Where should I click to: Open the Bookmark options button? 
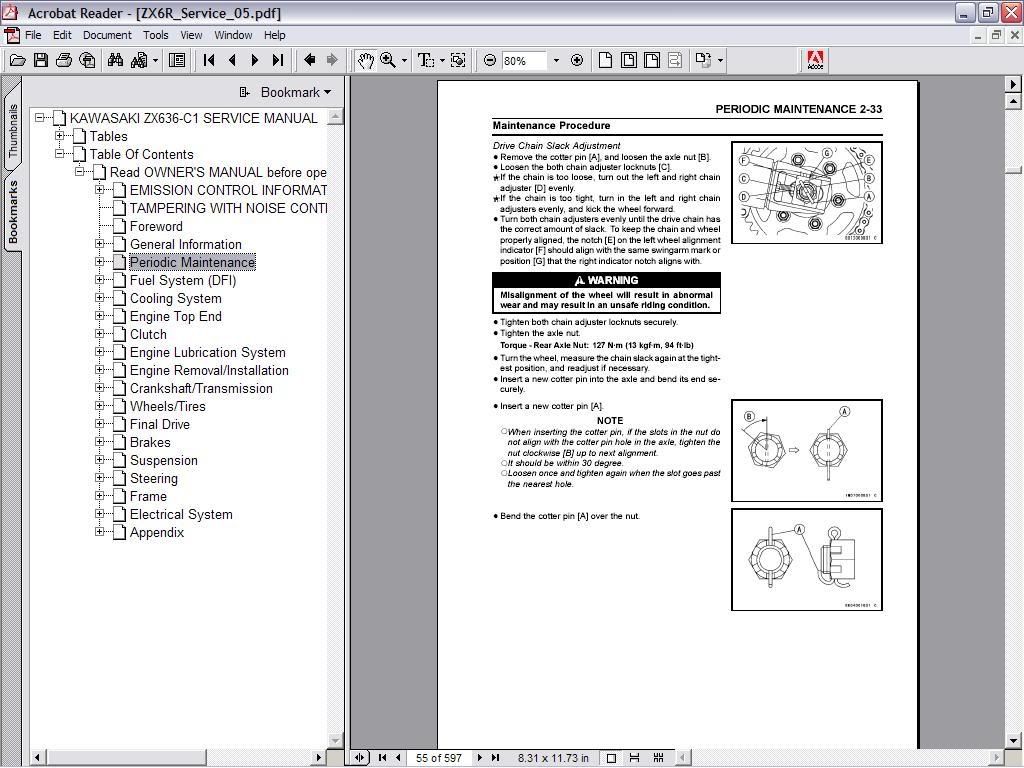pyautogui.click(x=287, y=92)
